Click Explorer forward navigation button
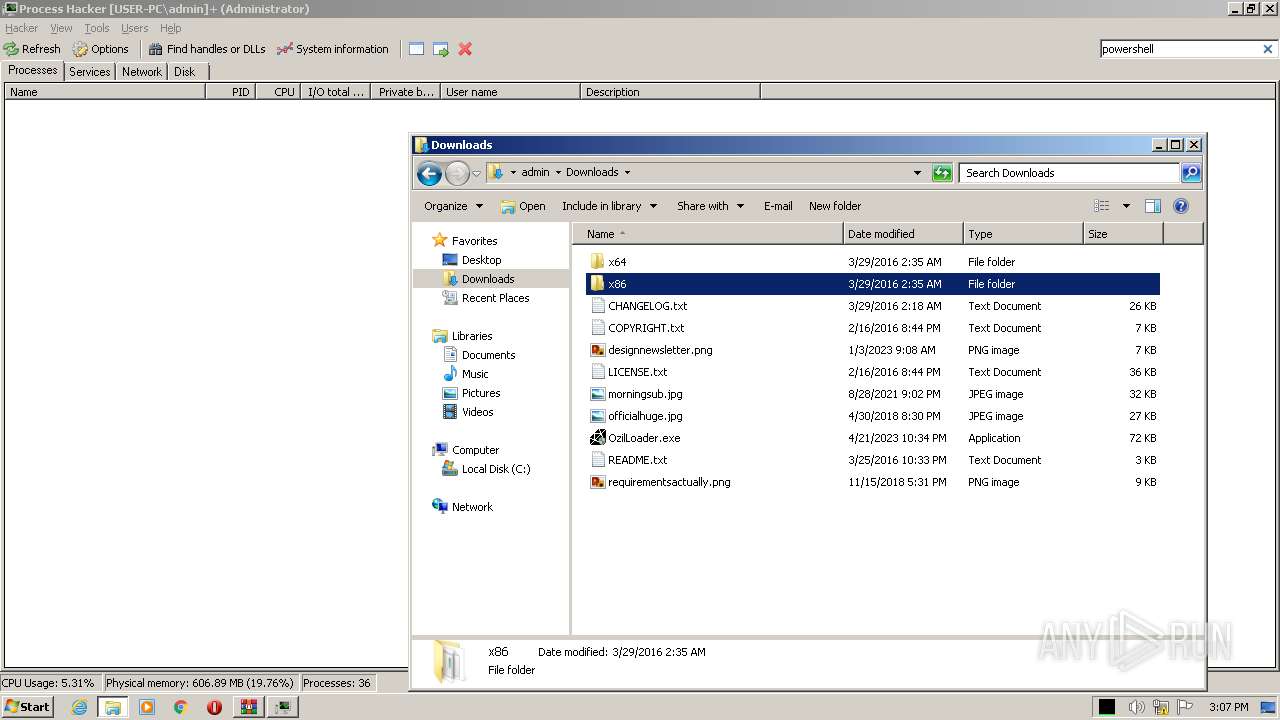1280x720 pixels. 457,173
